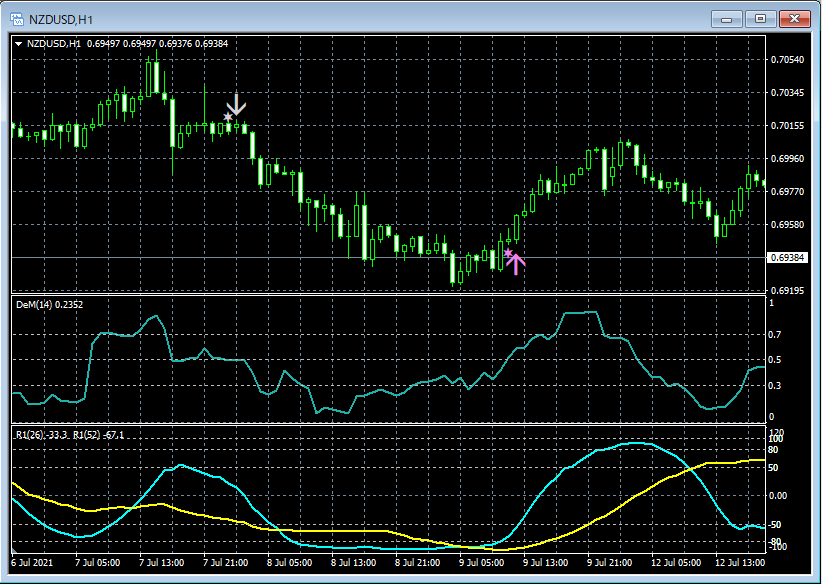Click the 0.69960 price axis label
Viewport: 823px width, 584px height.
tap(788, 158)
